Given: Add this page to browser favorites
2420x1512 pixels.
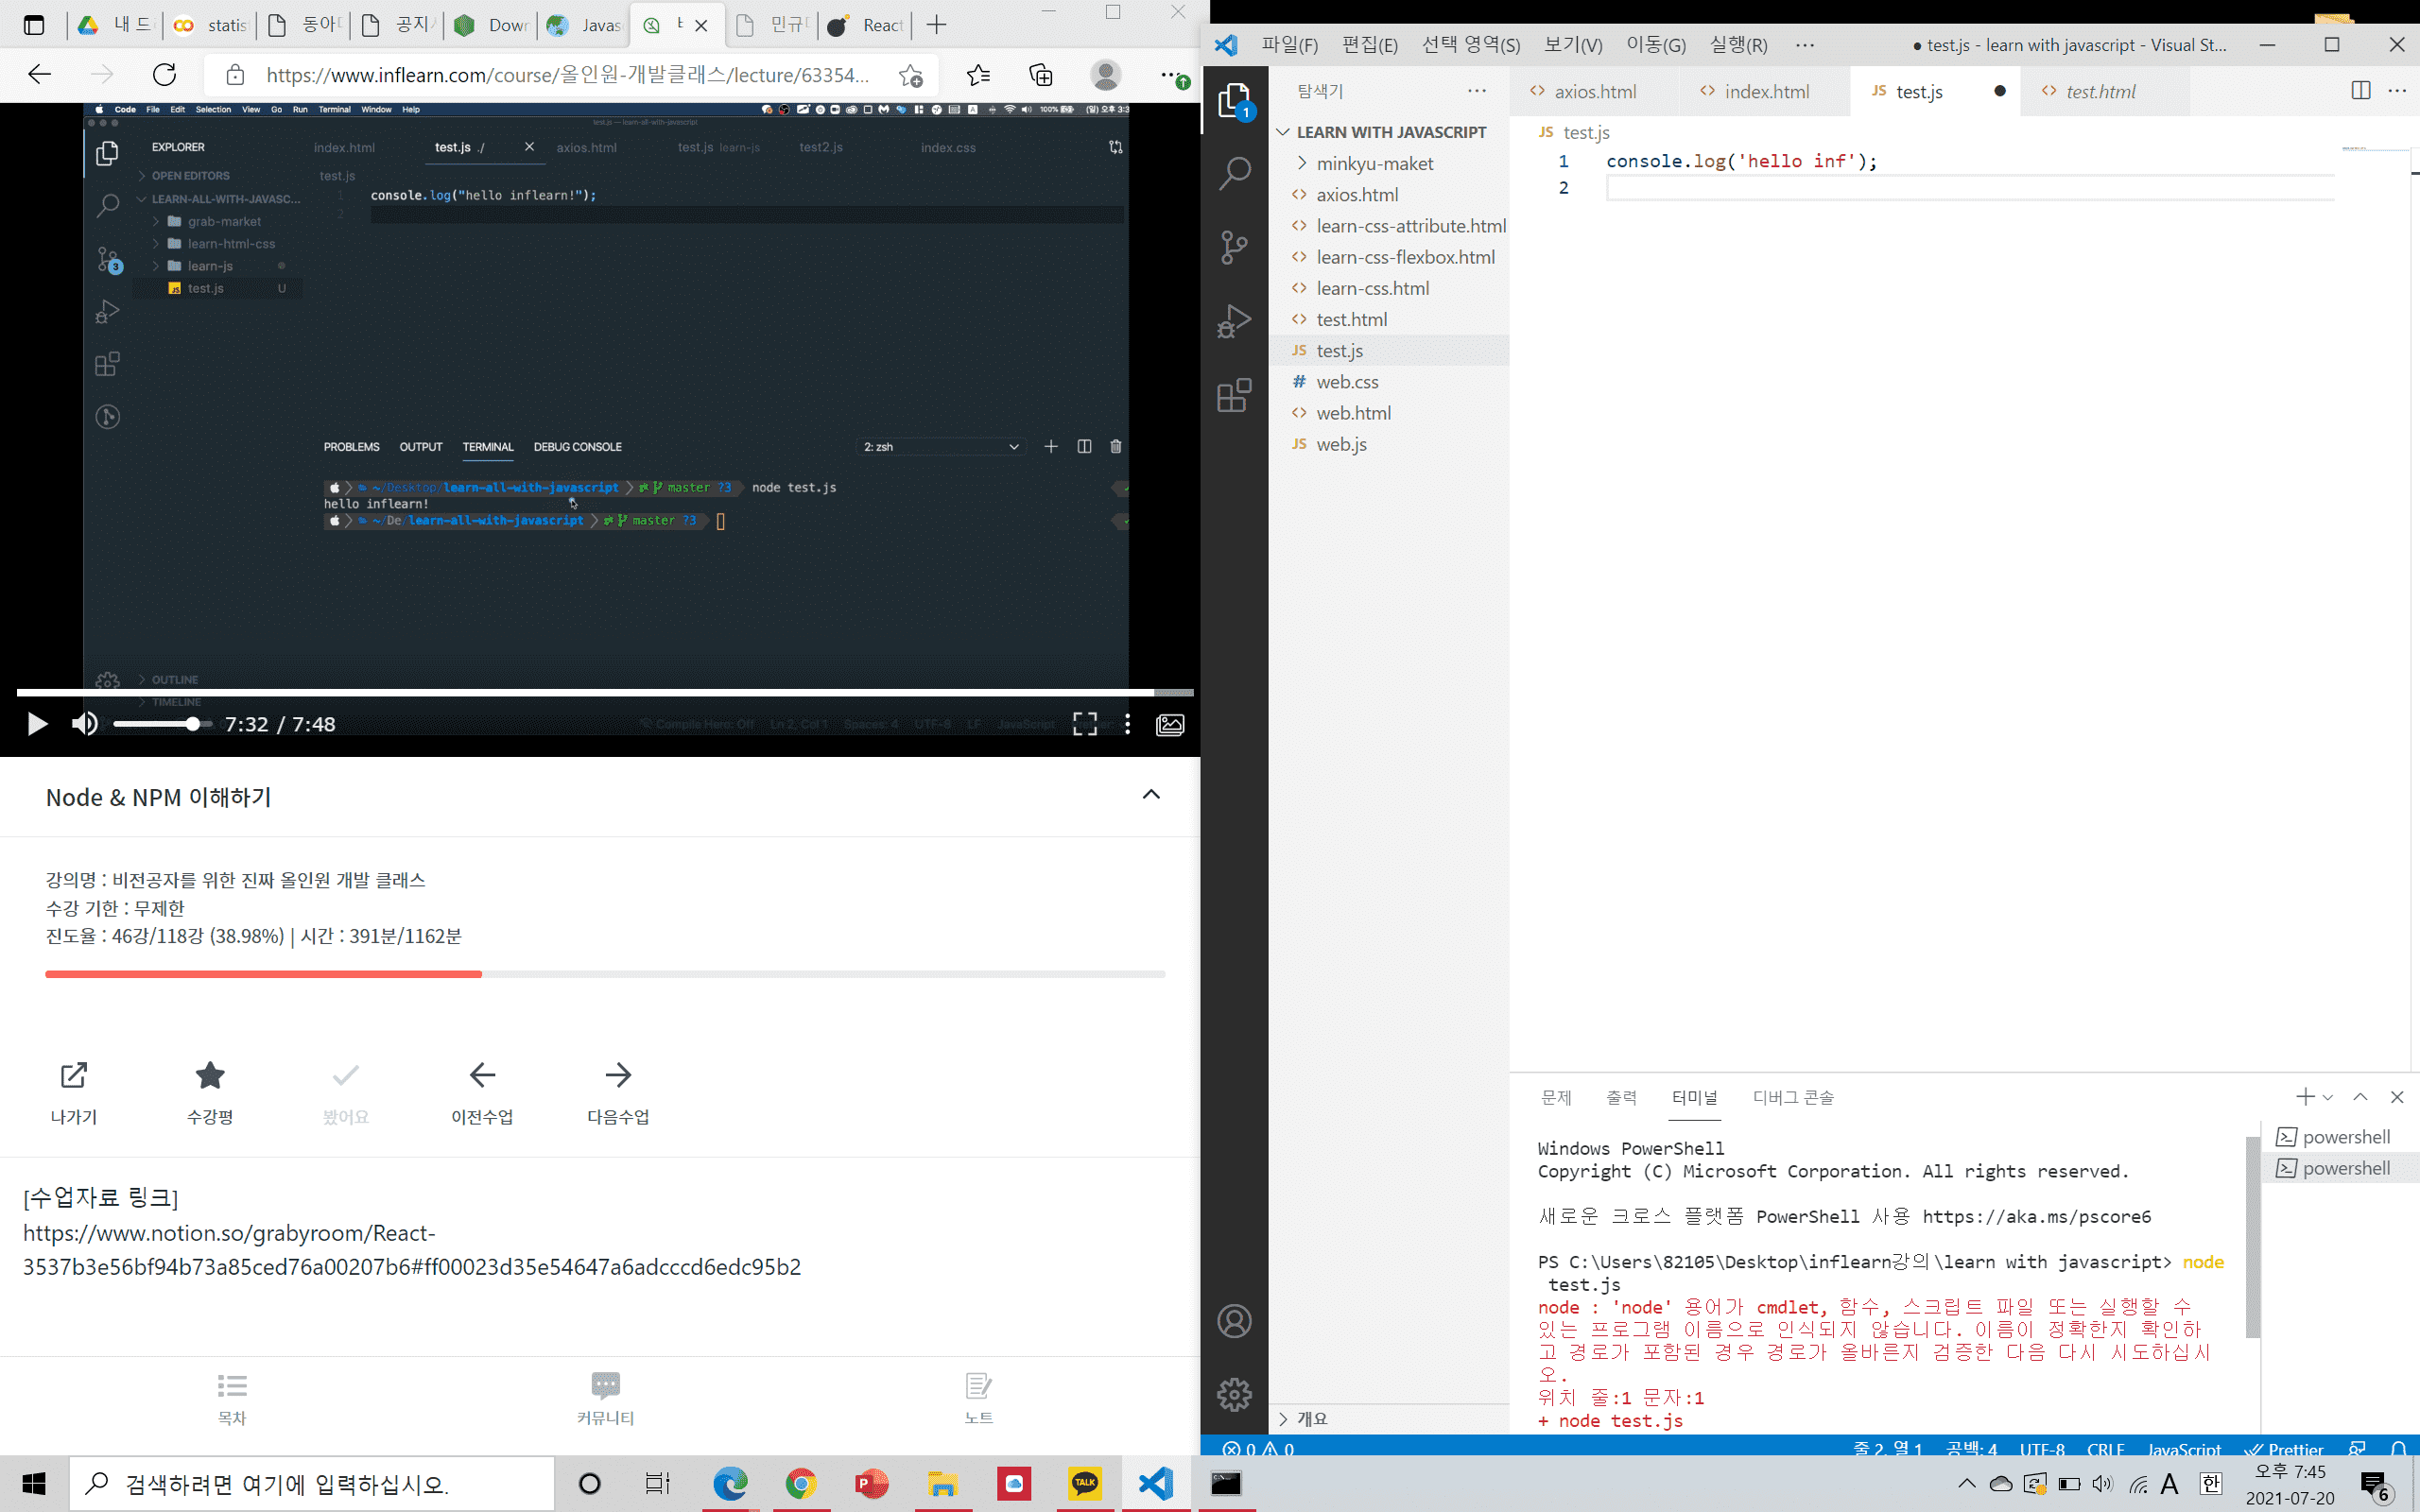Looking at the screenshot, I should 910,76.
